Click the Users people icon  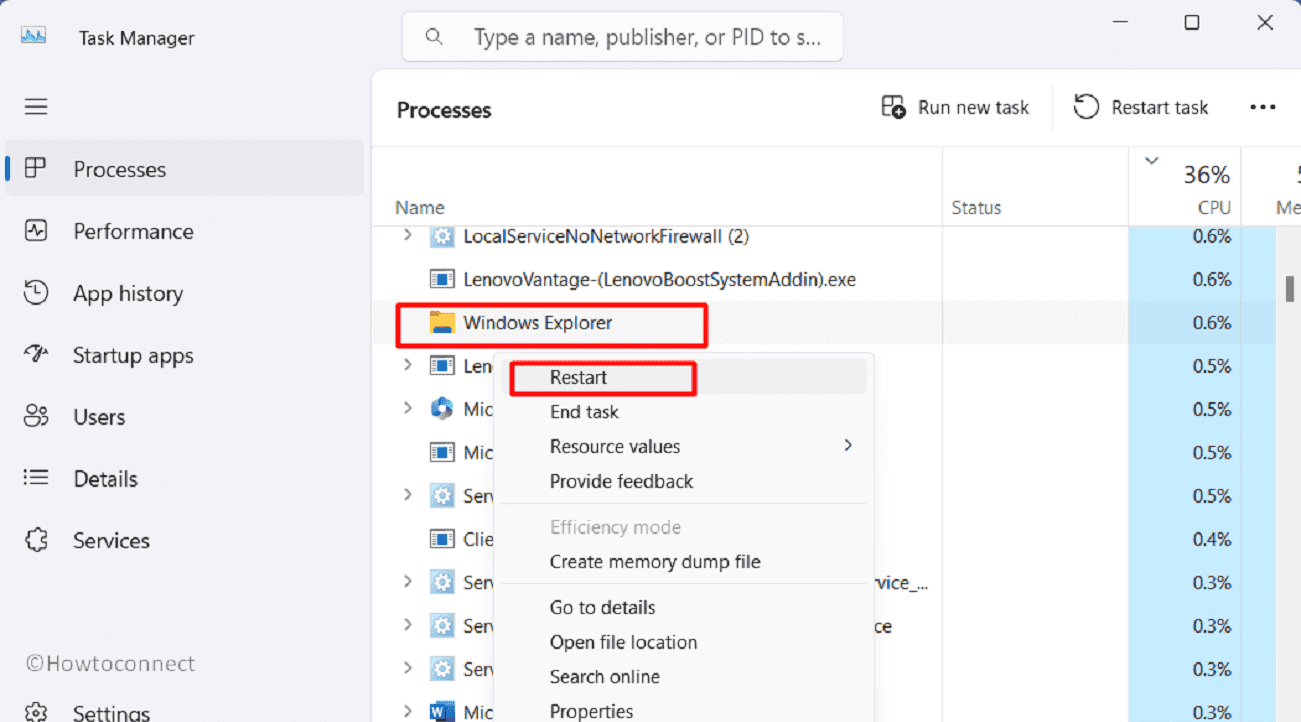[36, 416]
